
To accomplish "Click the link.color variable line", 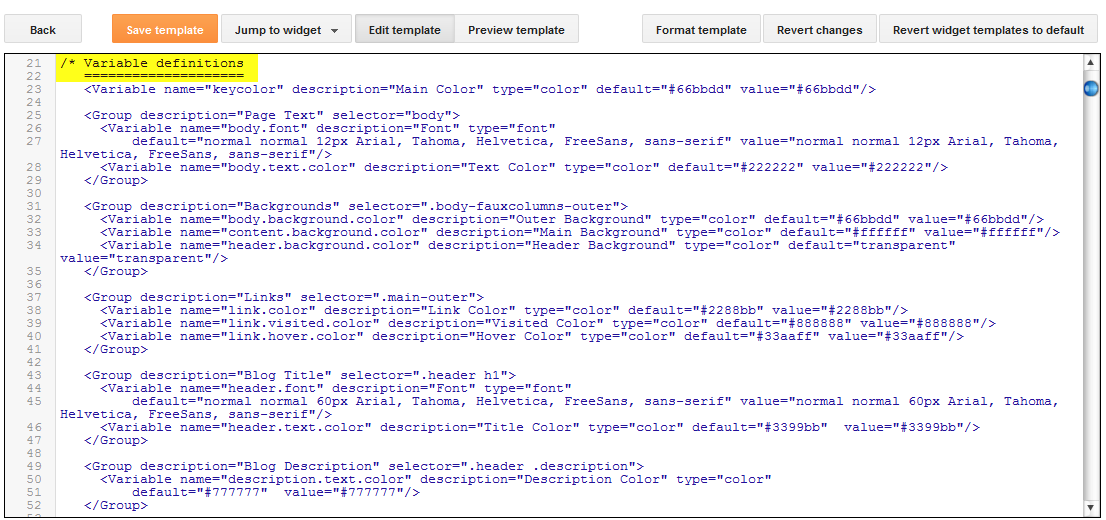I will pos(504,310).
